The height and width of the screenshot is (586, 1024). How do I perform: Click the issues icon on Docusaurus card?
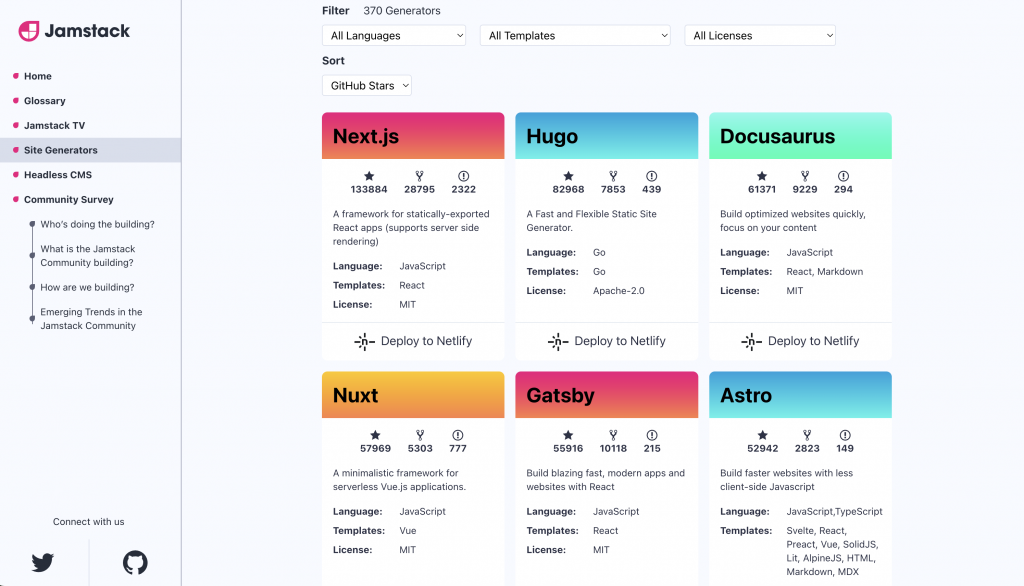(844, 176)
